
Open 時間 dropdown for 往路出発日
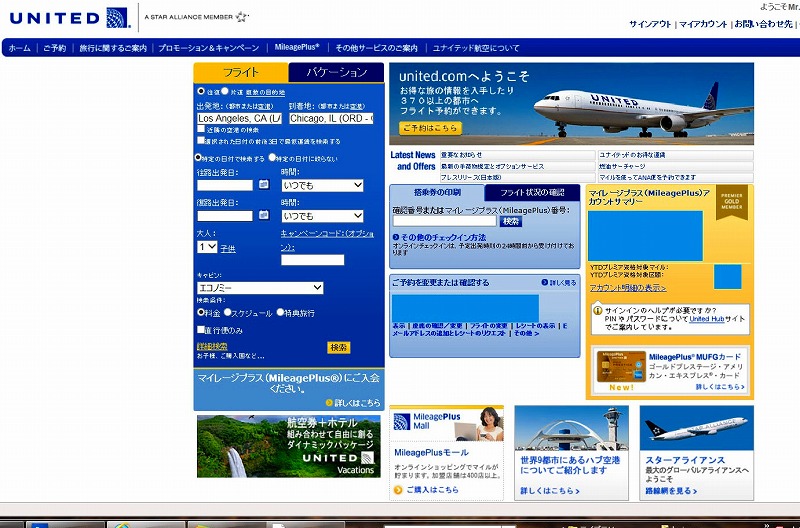point(322,186)
